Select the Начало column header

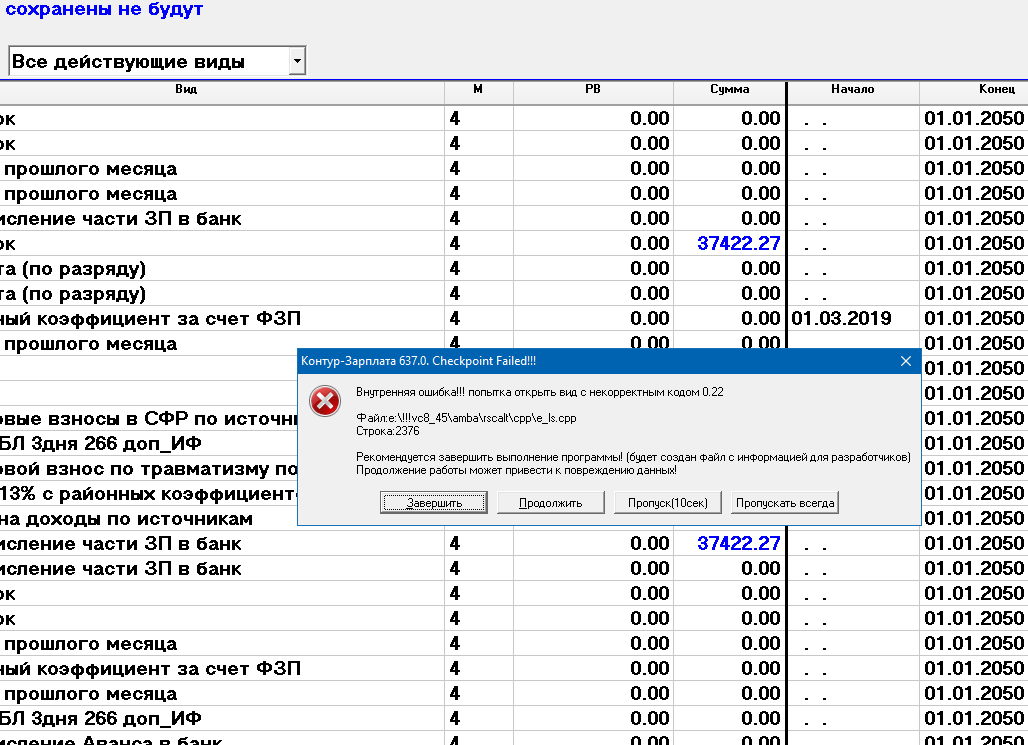click(x=852, y=90)
